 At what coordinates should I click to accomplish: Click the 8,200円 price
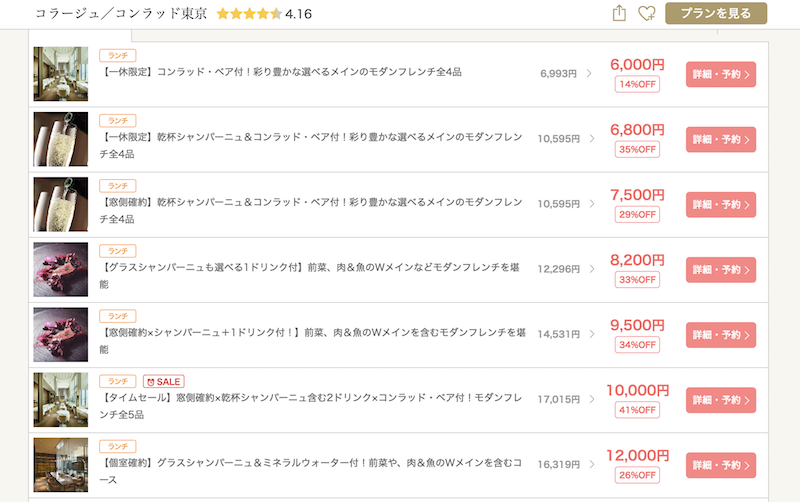[x=637, y=260]
